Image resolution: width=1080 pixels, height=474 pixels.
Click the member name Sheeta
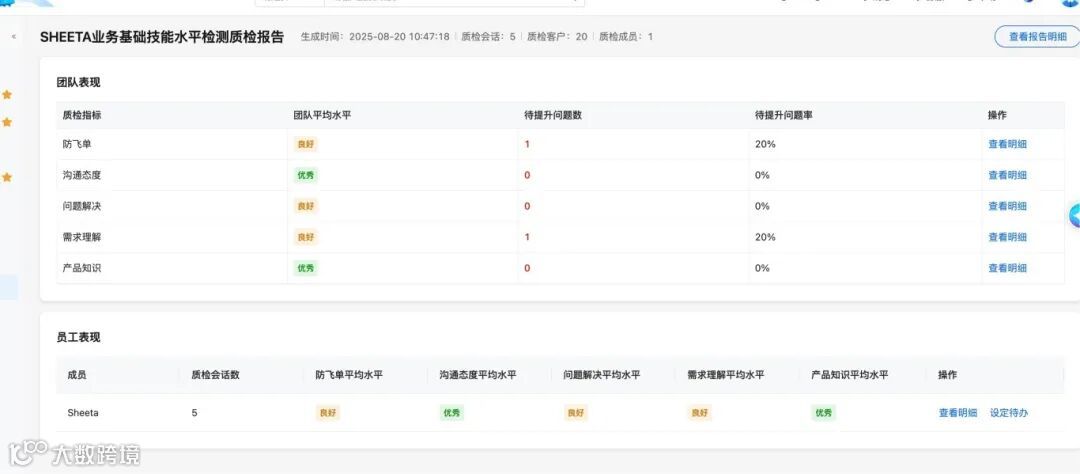point(83,413)
